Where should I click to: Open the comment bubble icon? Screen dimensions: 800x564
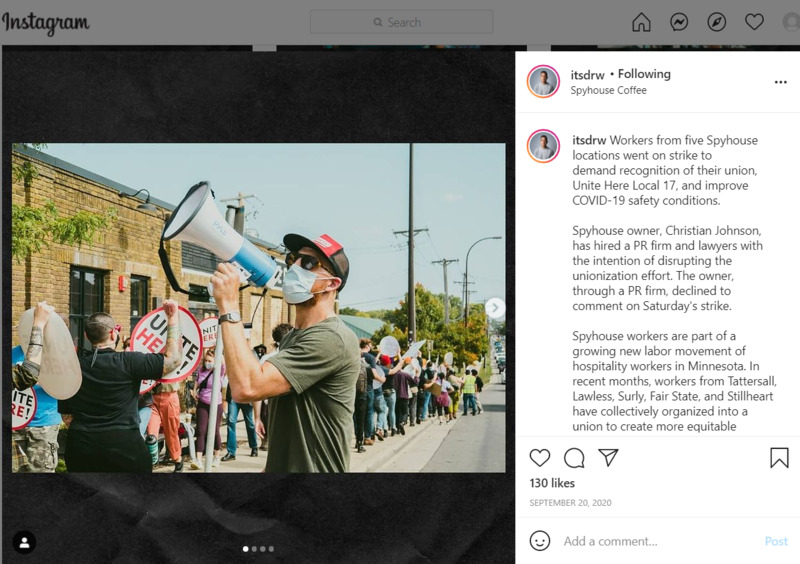pyautogui.click(x=574, y=458)
